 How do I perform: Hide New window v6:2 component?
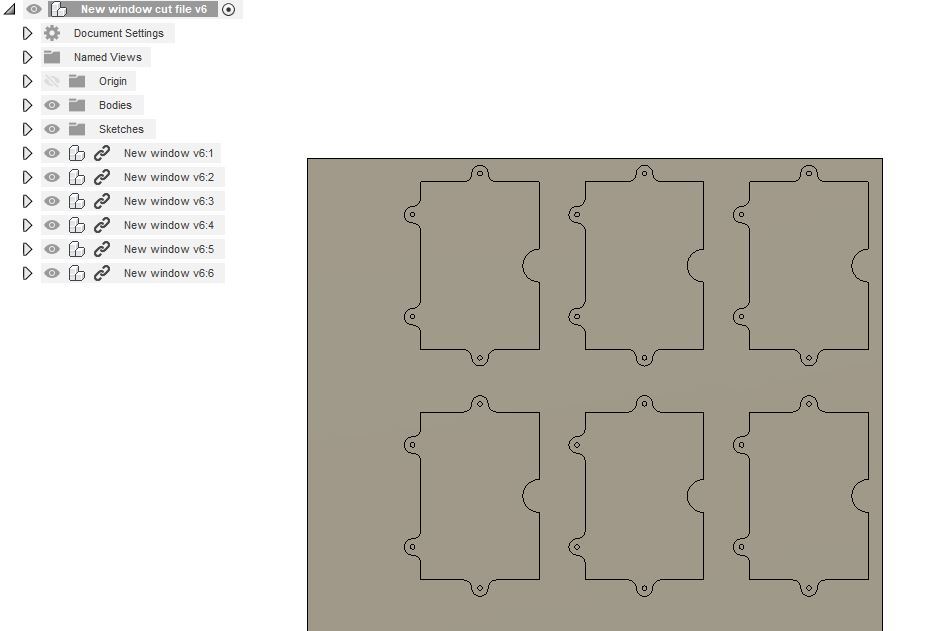pos(52,177)
